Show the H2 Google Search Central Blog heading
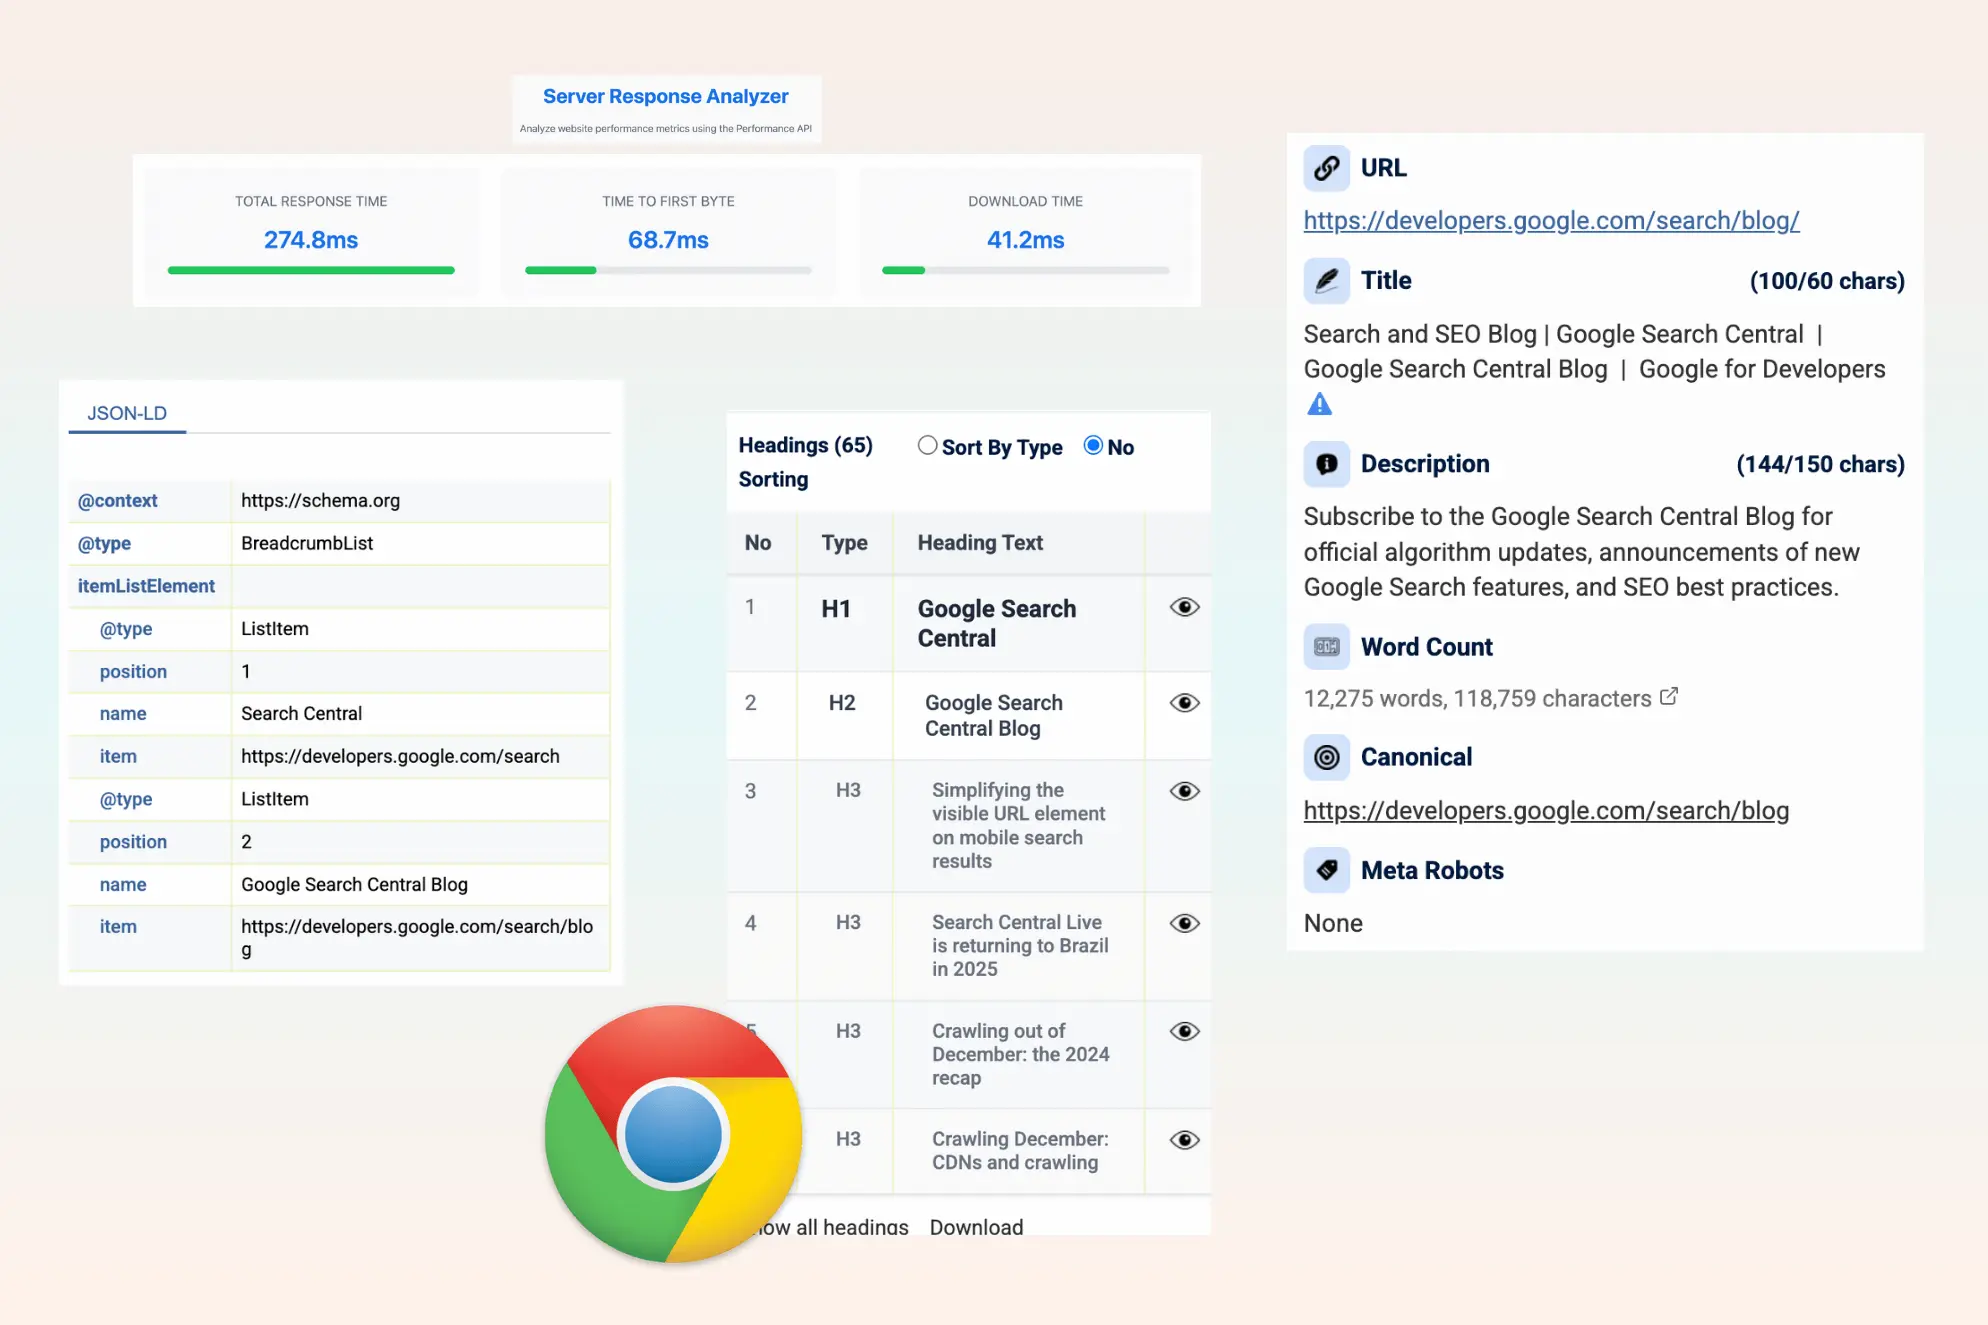 click(x=1184, y=703)
